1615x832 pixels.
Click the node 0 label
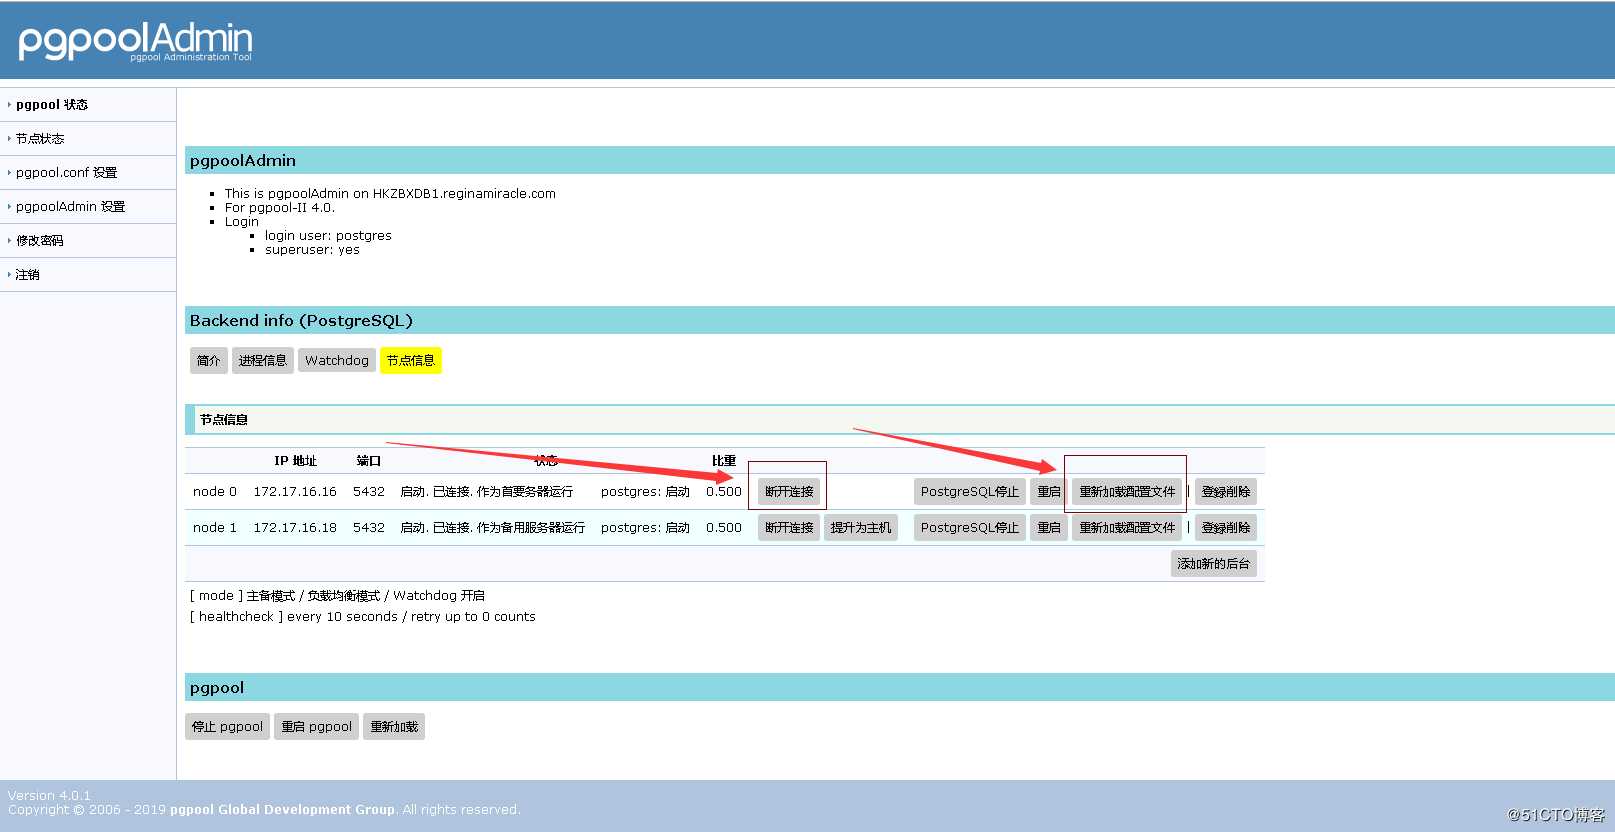(x=215, y=492)
